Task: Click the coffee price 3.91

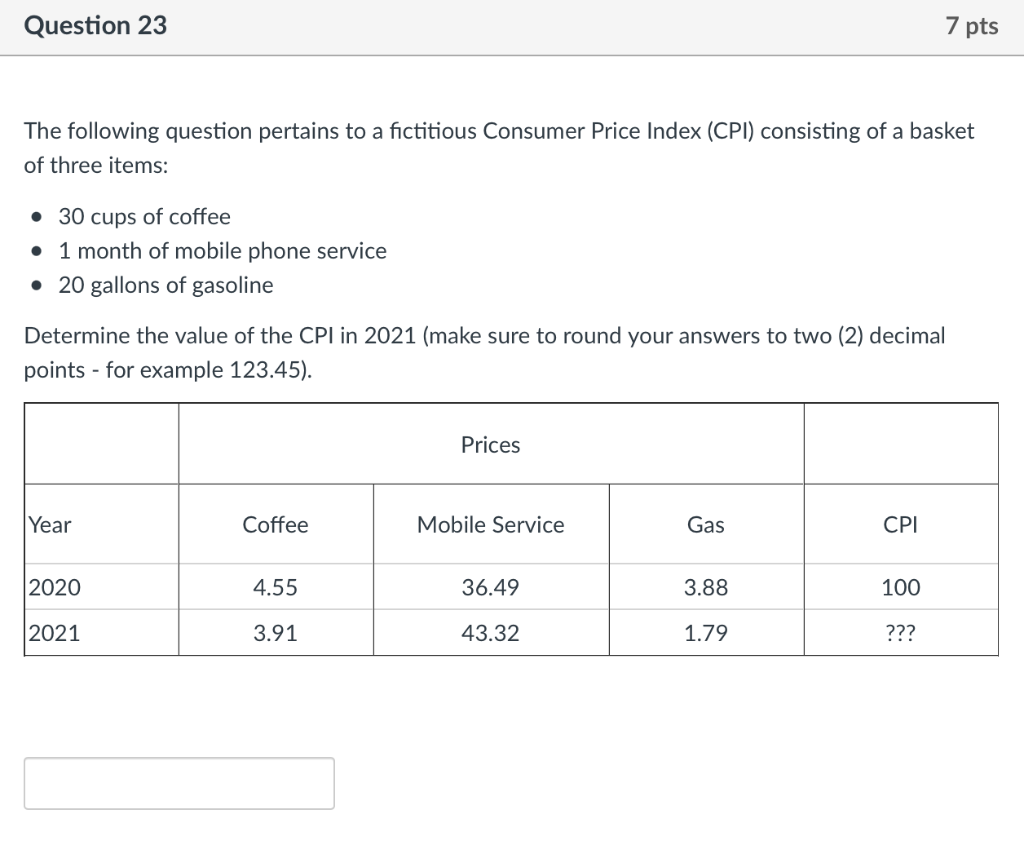Action: 275,632
